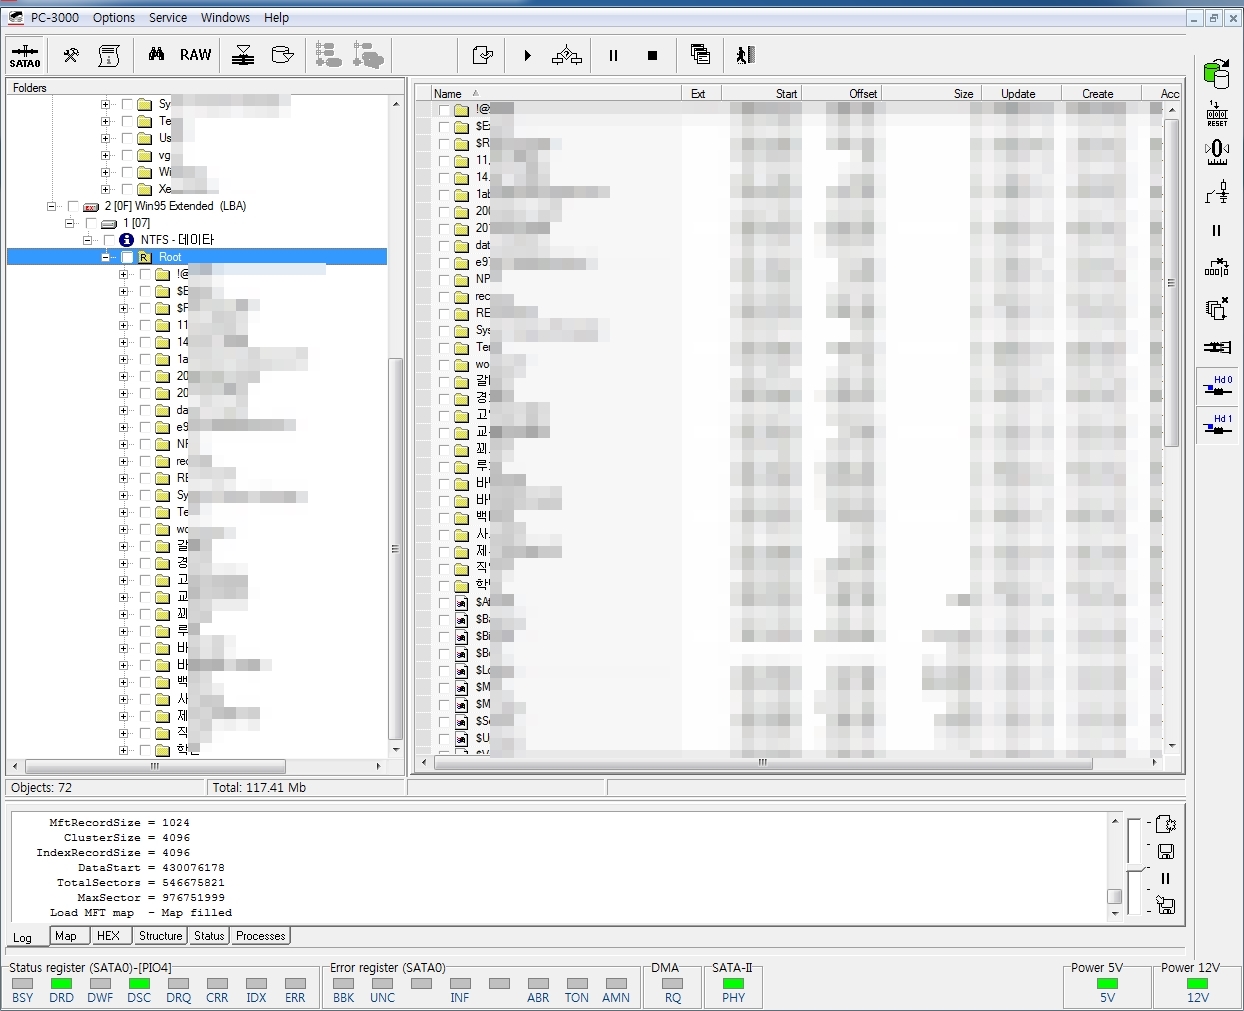1244x1011 pixels.
Task: Open the Service menu
Action: point(167,18)
